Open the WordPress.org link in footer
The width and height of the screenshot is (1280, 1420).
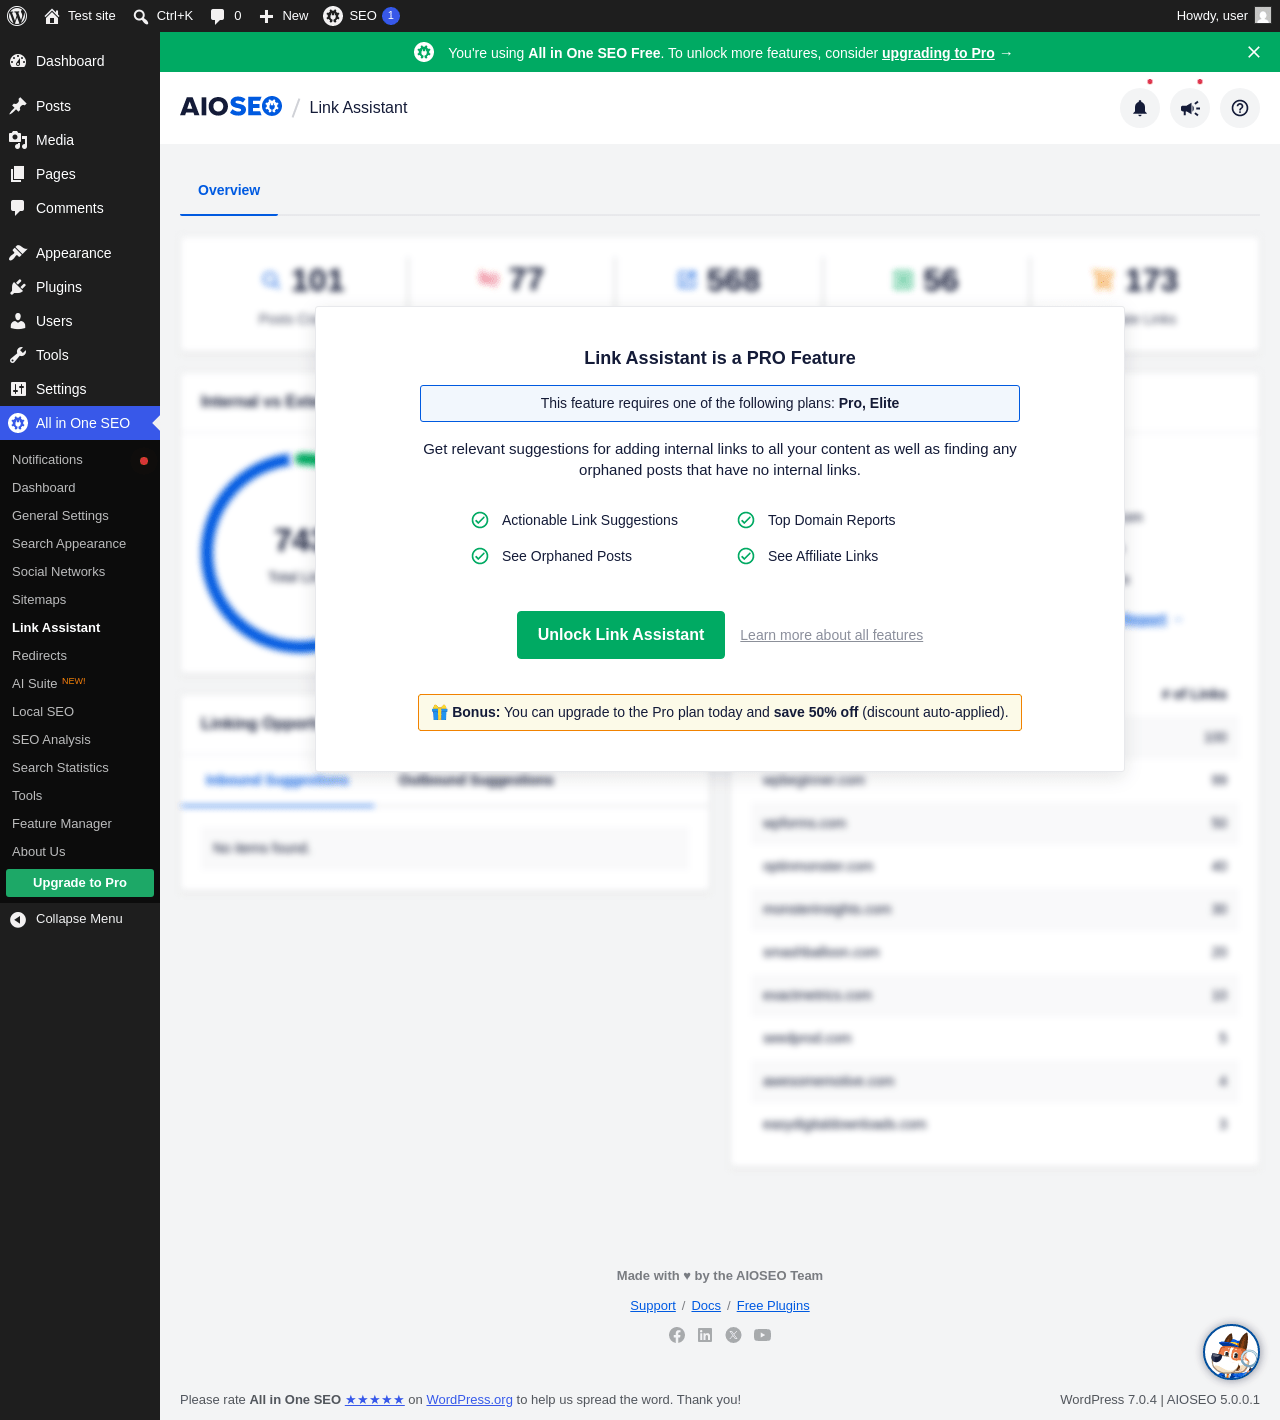click(470, 1400)
